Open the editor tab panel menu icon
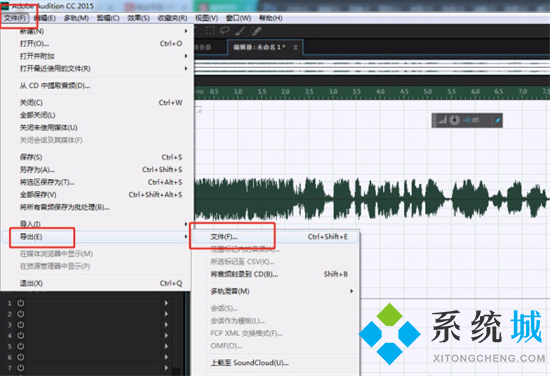Screen dimensions: 550x376 point(295,47)
